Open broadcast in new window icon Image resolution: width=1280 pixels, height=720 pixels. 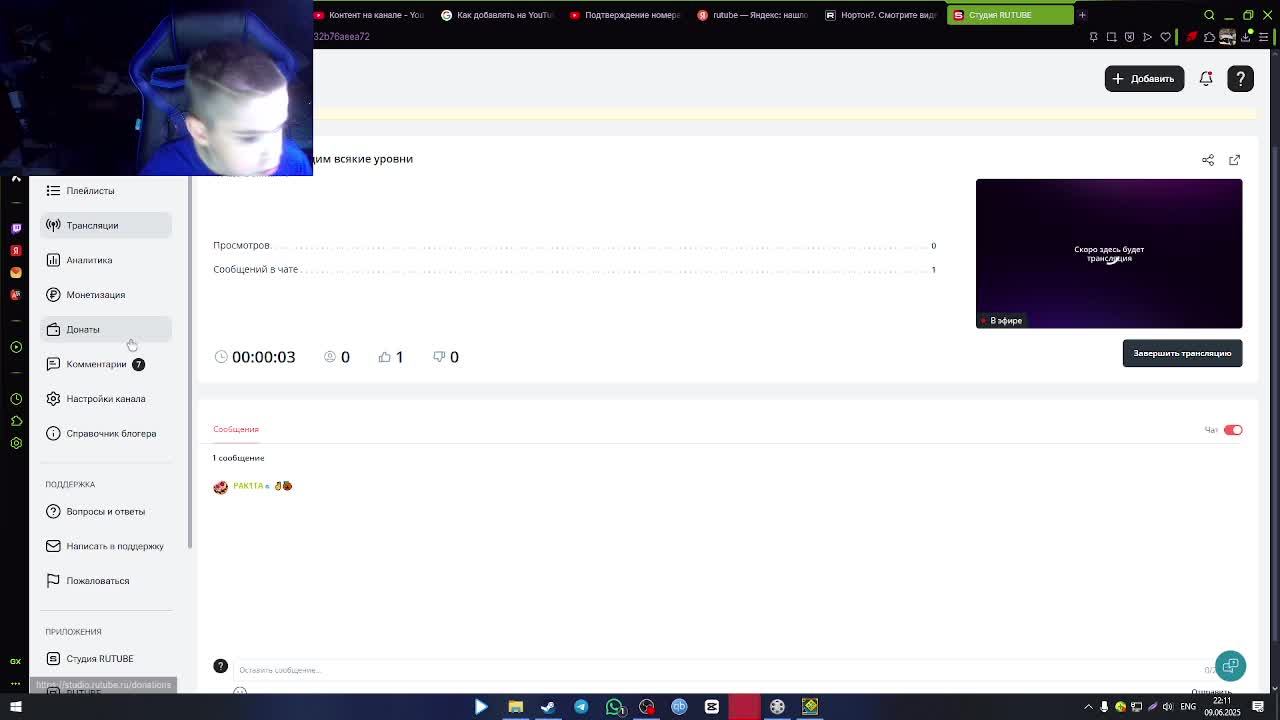coord(1235,160)
